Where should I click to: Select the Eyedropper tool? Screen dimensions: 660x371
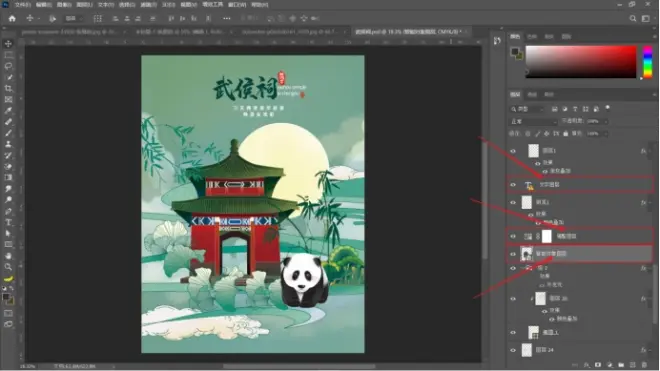(x=8, y=111)
